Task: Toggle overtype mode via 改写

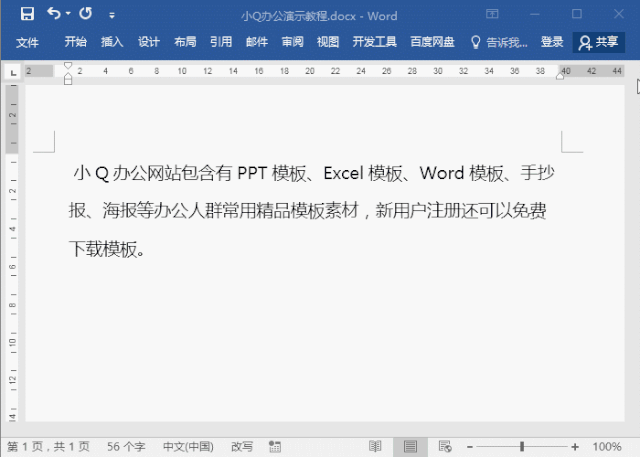Action: pos(242,446)
